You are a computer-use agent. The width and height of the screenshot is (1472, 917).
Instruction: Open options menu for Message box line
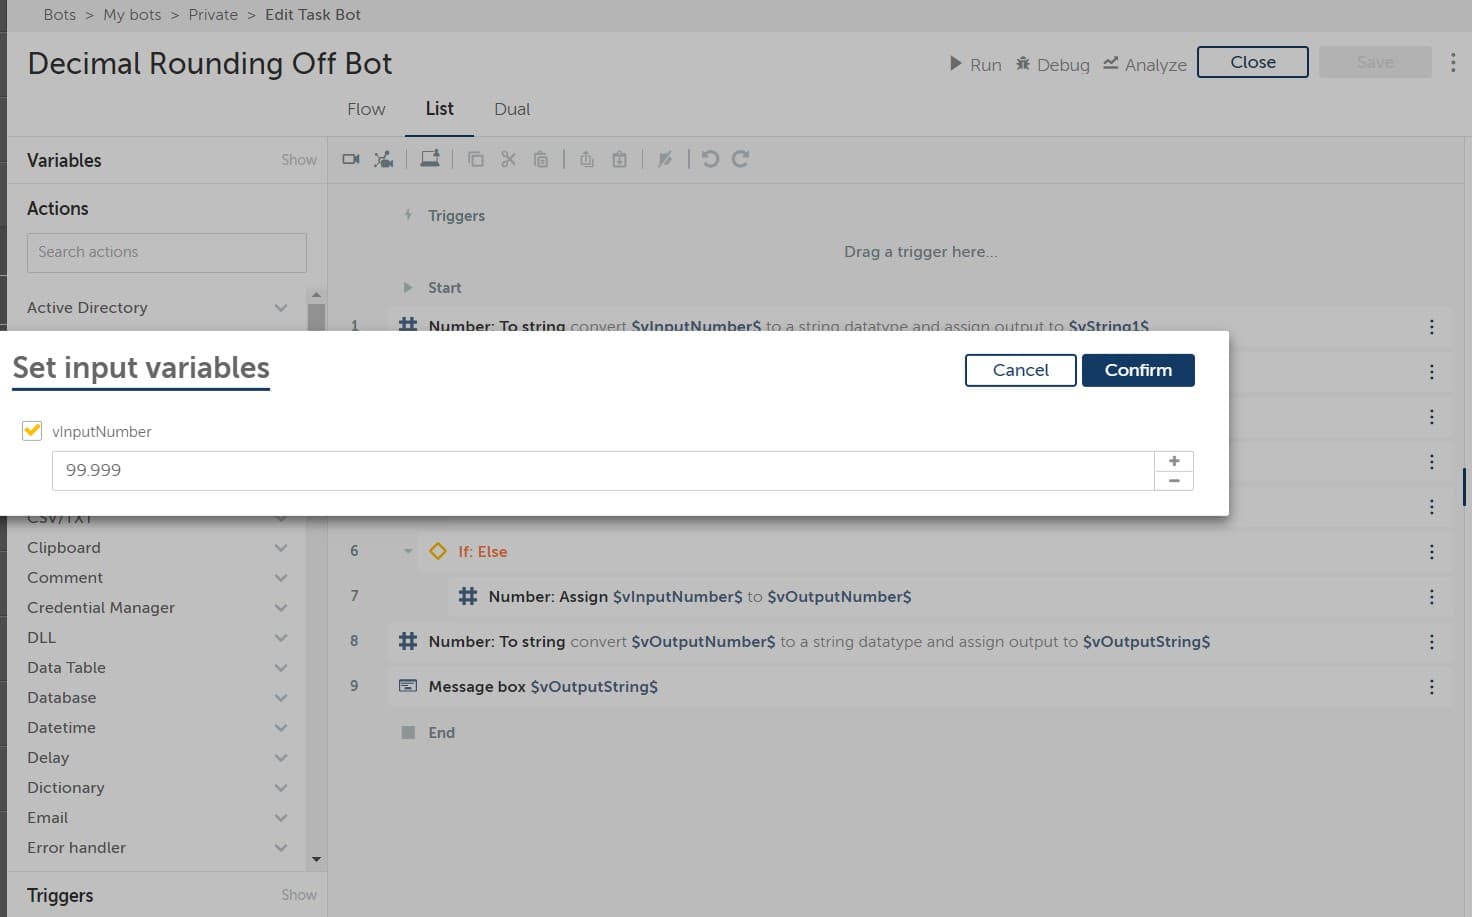coord(1431,687)
